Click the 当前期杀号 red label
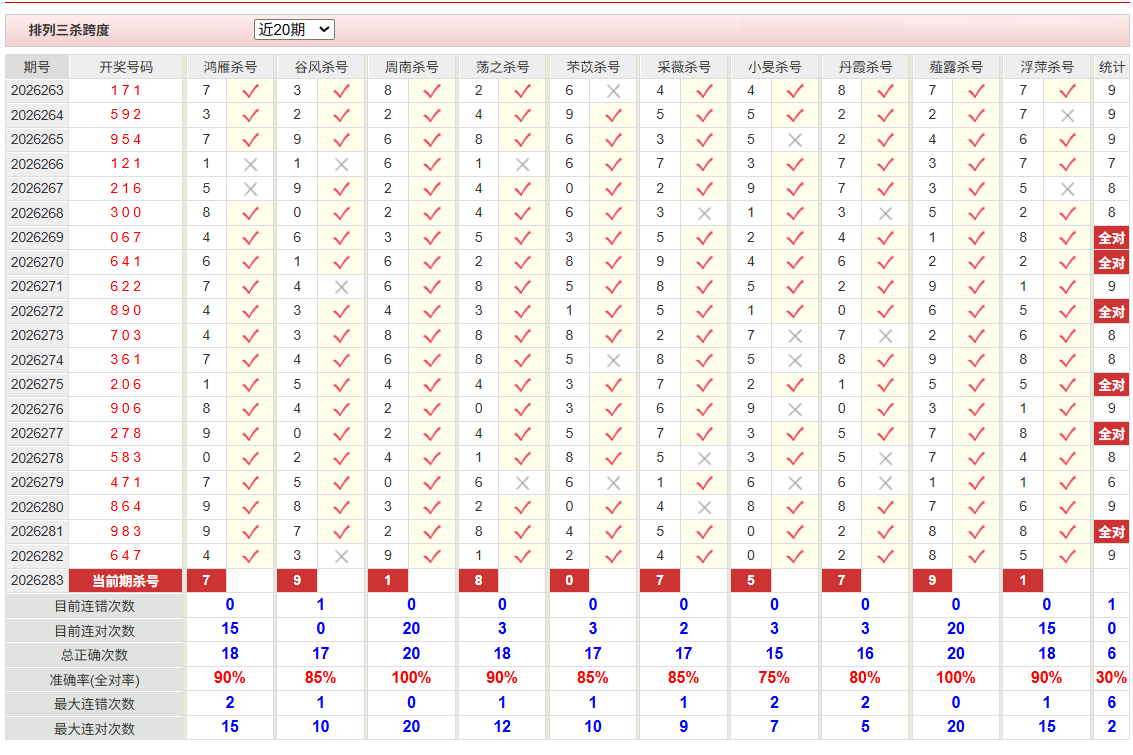This screenshot has width=1133, height=755. click(126, 581)
